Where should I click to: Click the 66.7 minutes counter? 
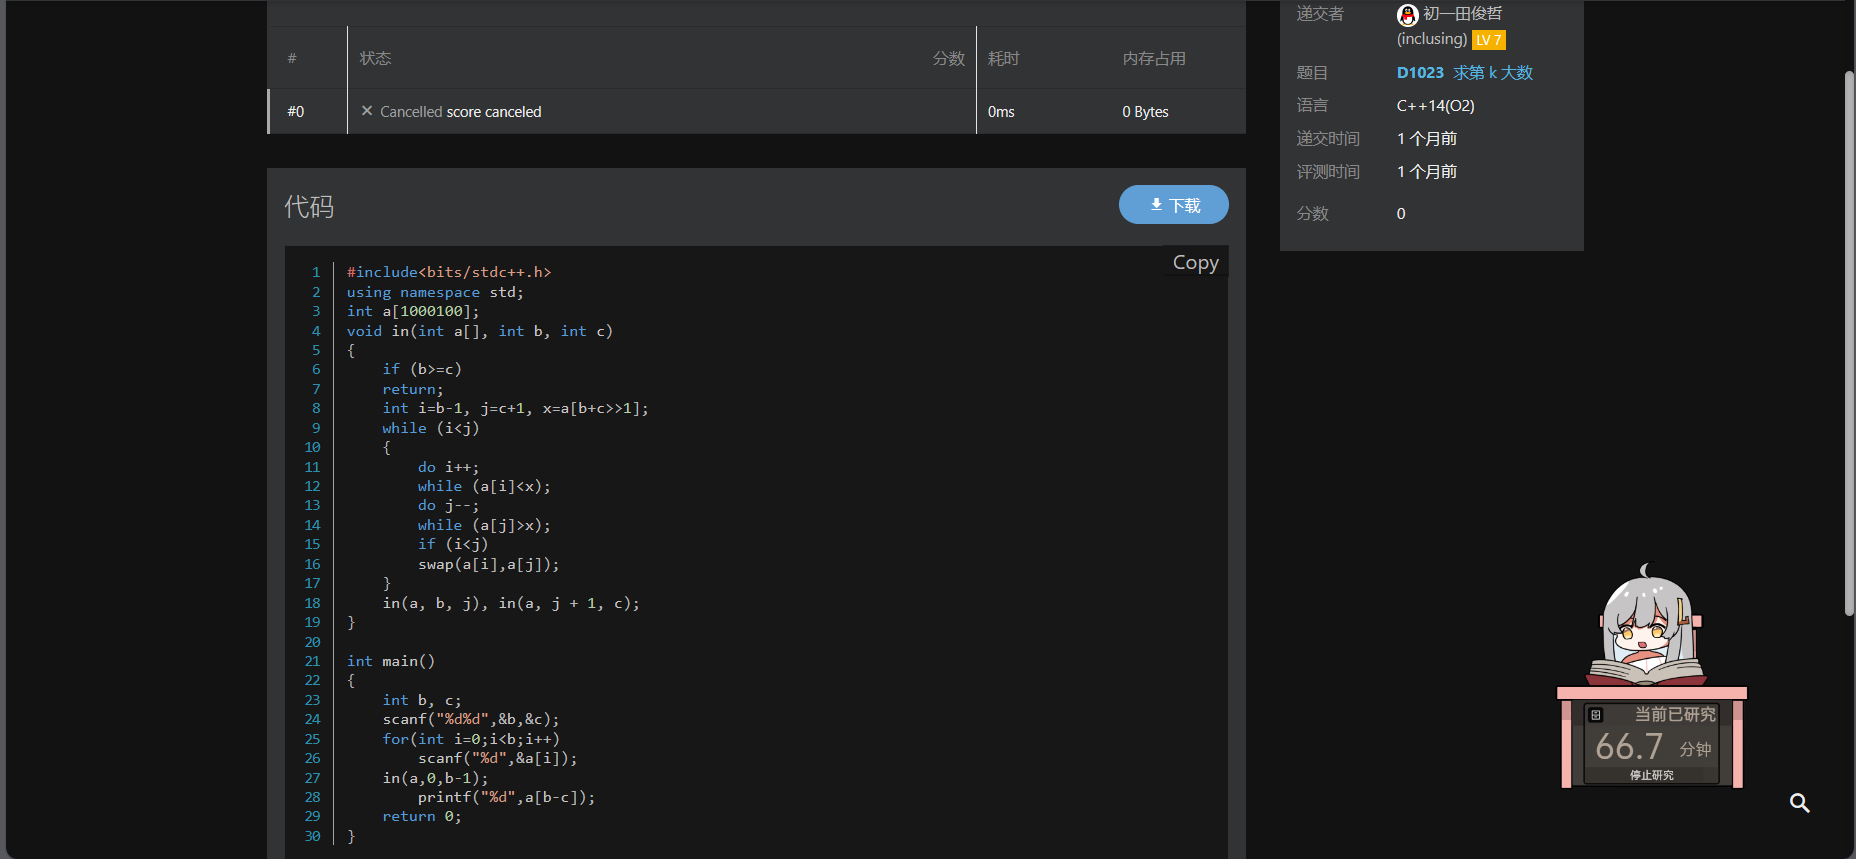[x=1629, y=747]
